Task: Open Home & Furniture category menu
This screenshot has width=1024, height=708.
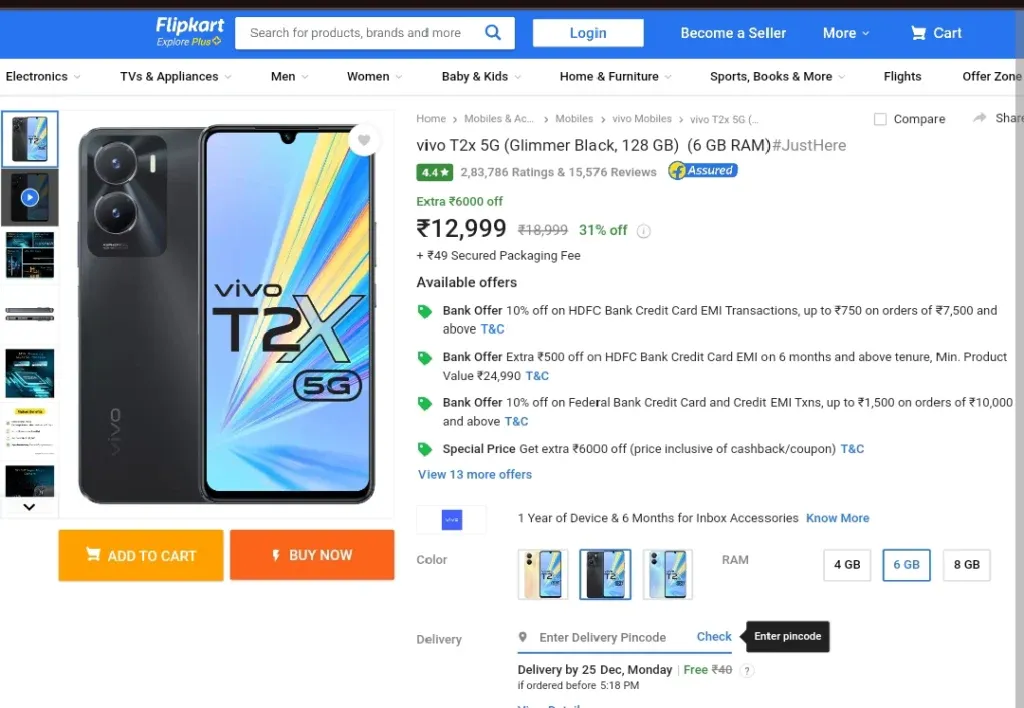Action: tap(615, 76)
